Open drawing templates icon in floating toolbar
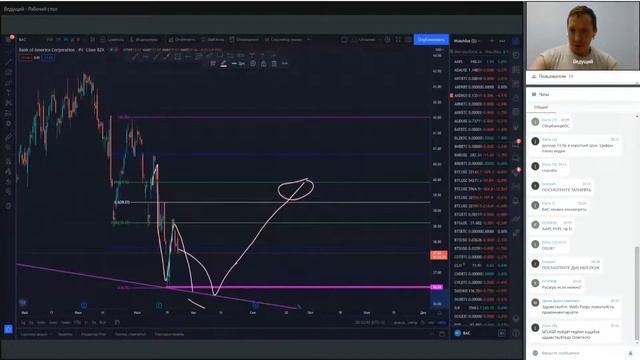The image size is (640, 360). [213, 64]
